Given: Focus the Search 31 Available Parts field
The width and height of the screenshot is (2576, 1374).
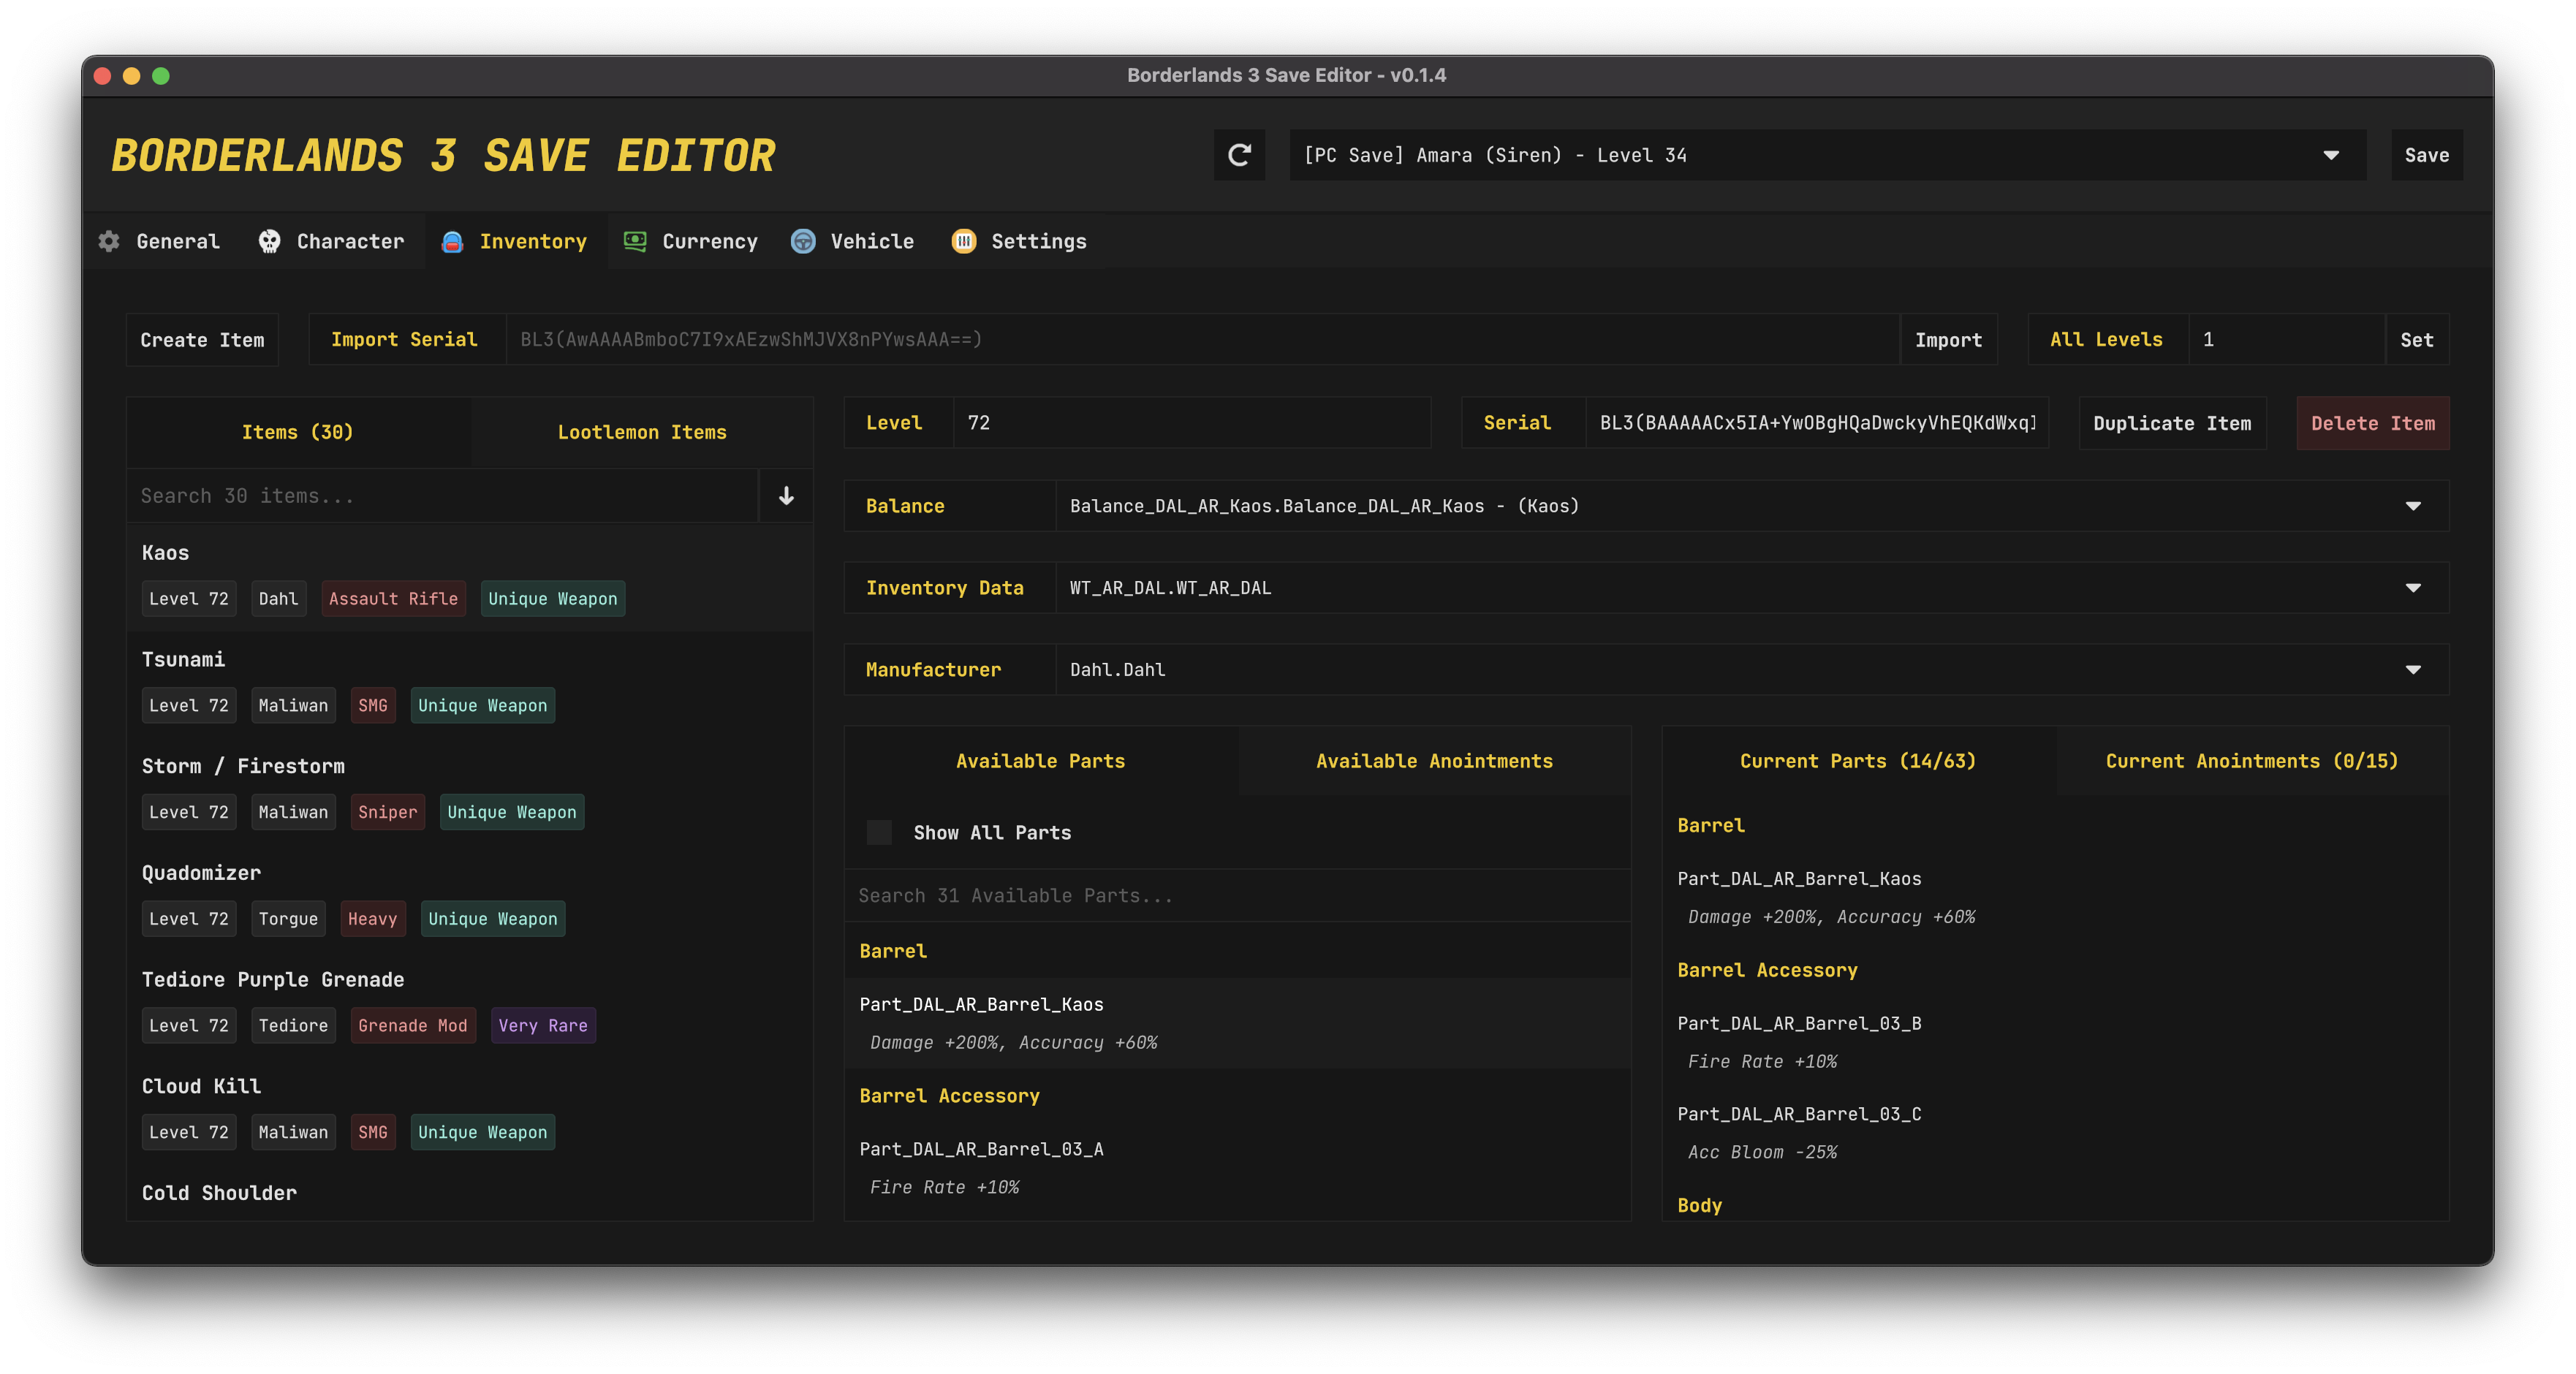Looking at the screenshot, I should coord(1238,896).
